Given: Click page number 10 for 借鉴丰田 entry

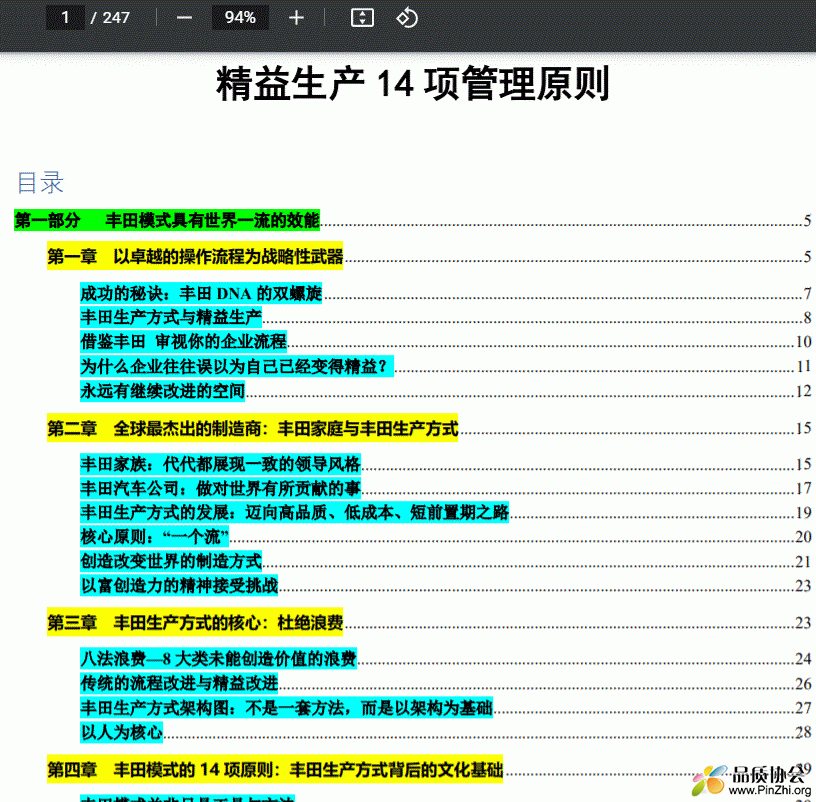Looking at the screenshot, I should coord(804,341).
